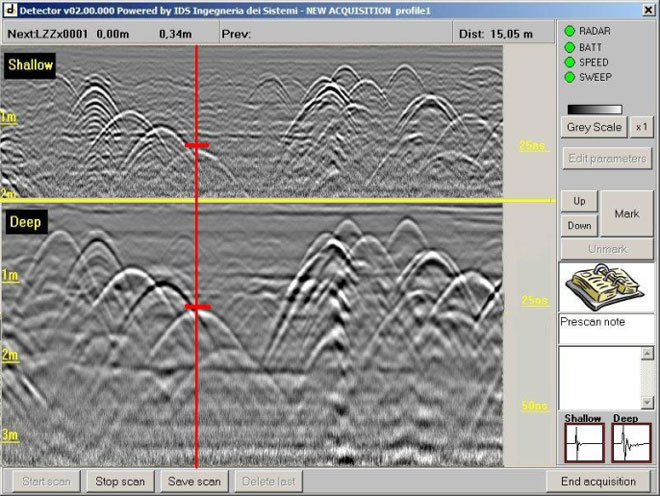Click the red marker on Deep radargram
The image size is (660, 496).
coord(198,307)
